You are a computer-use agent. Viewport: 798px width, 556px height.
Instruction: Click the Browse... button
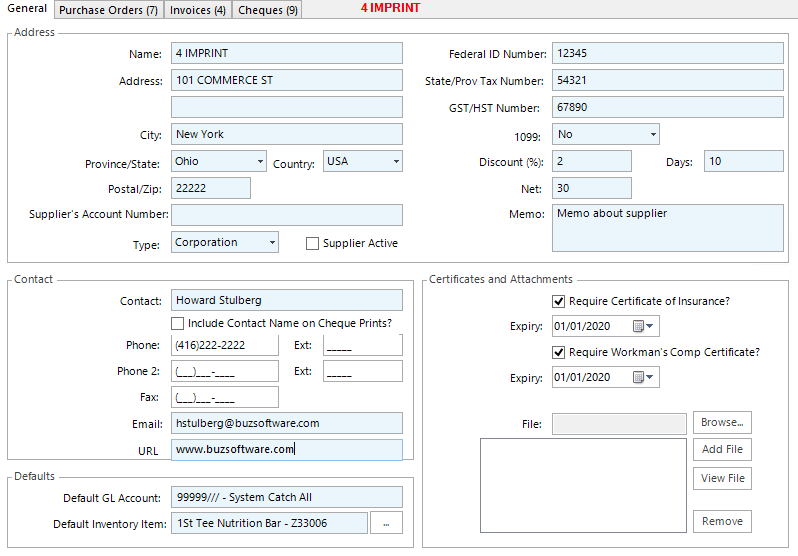[722, 423]
